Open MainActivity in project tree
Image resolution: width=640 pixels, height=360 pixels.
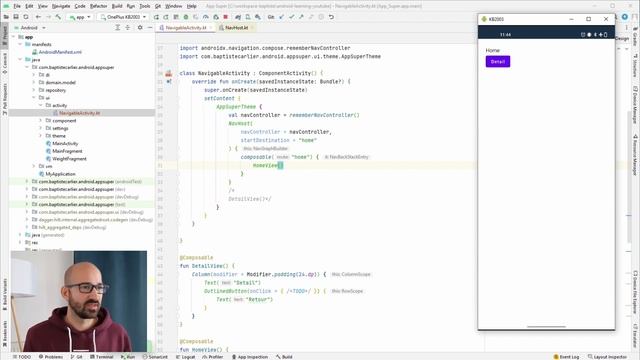pyautogui.click(x=65, y=144)
